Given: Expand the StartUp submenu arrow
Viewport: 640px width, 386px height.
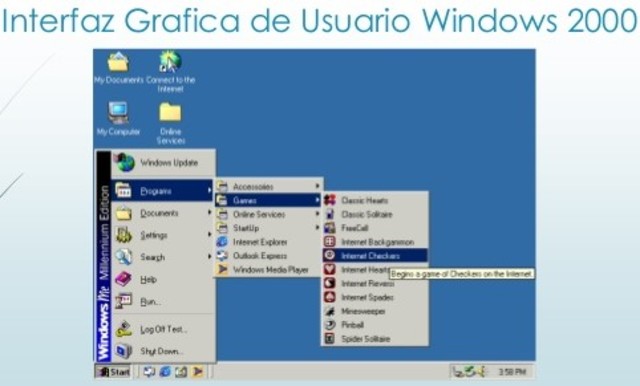Looking at the screenshot, I should point(317,228).
